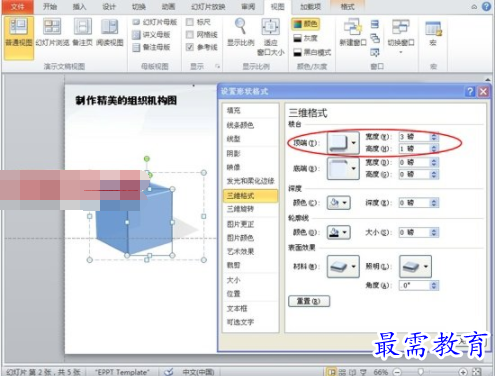Click the File (文件) tab

17,7
